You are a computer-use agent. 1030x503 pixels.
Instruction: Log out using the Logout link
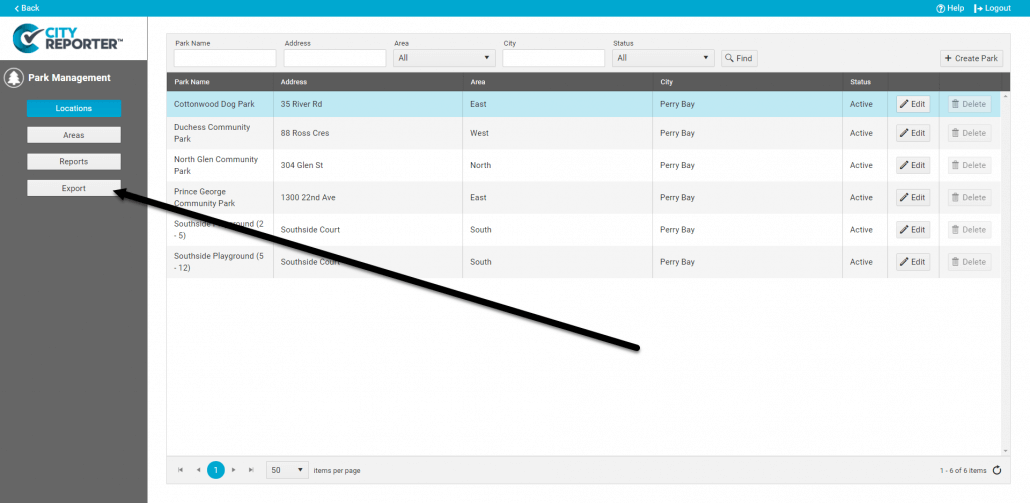tap(992, 8)
